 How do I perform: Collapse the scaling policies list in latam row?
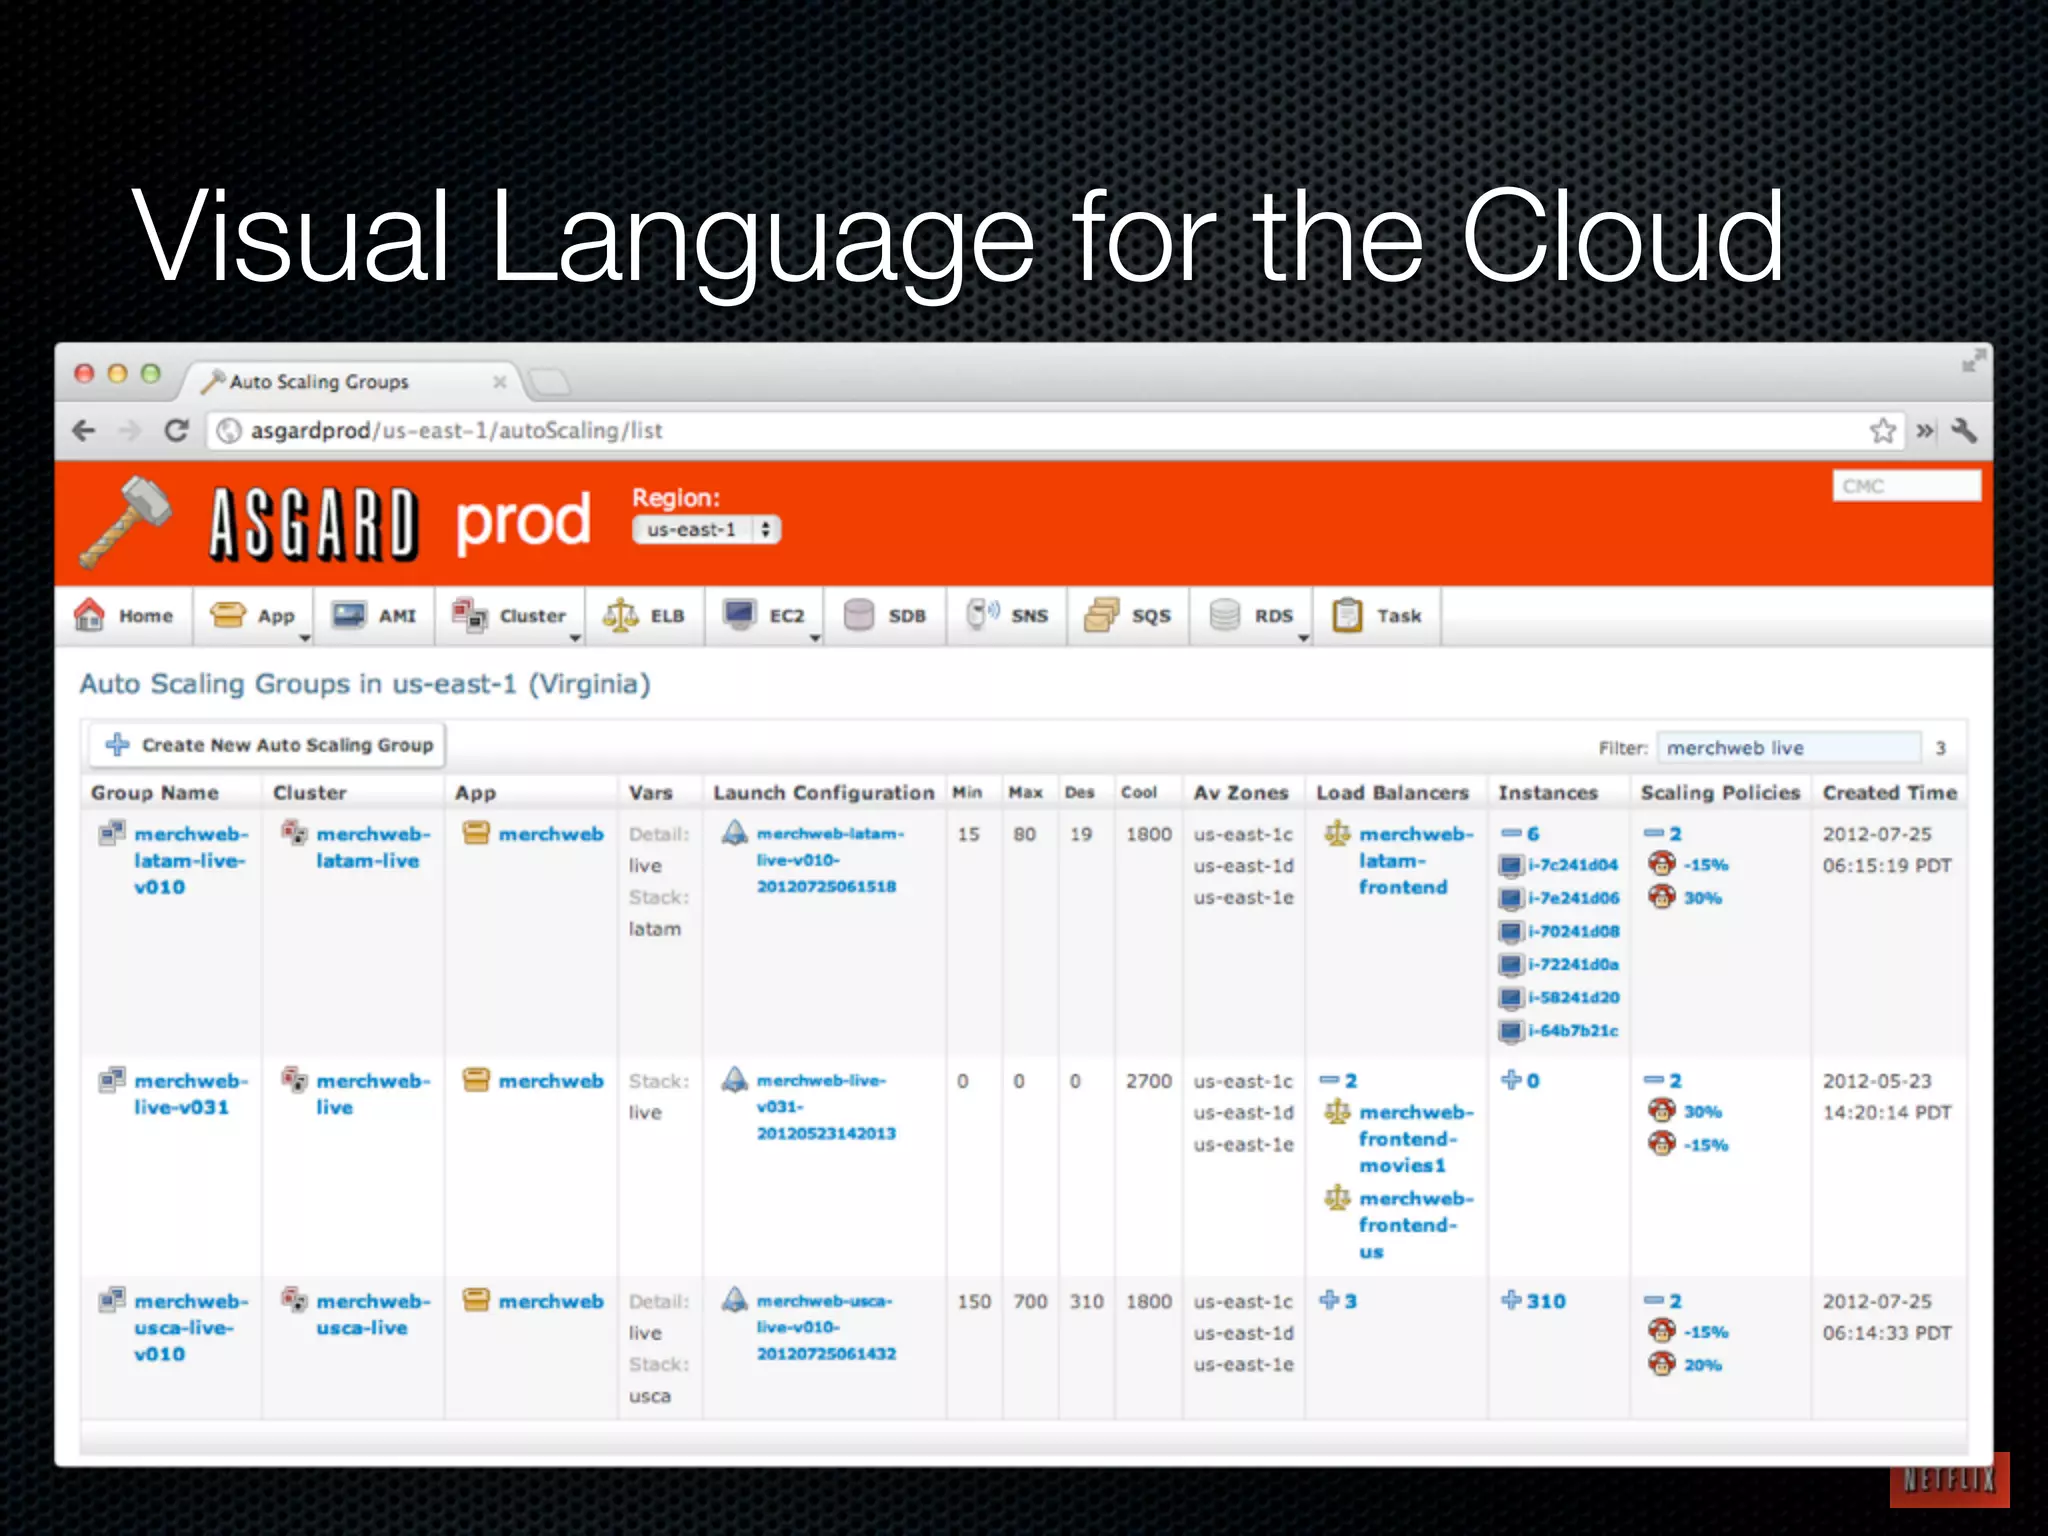[1663, 833]
